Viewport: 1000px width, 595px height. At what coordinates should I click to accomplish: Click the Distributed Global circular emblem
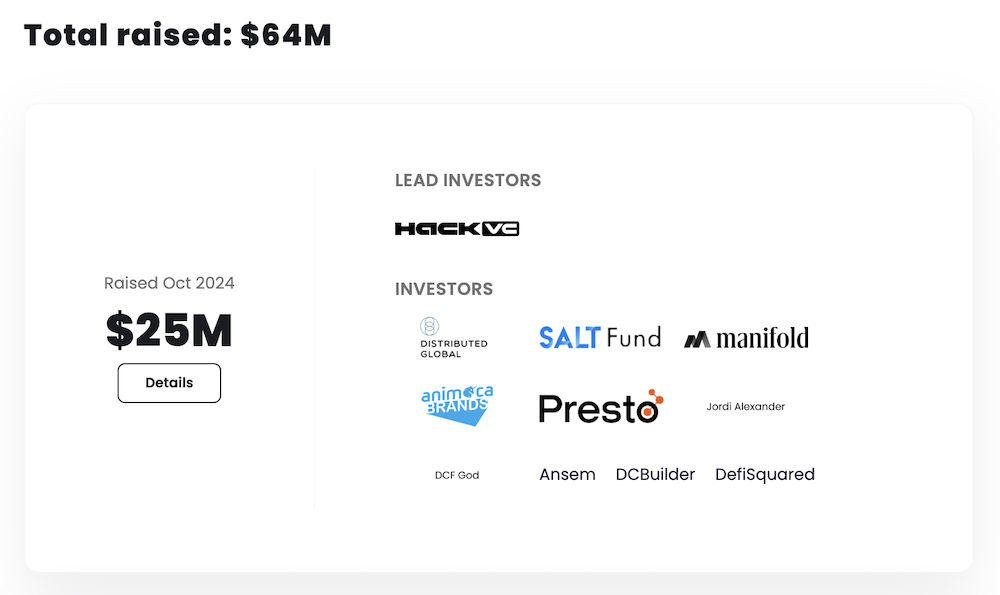[430, 327]
